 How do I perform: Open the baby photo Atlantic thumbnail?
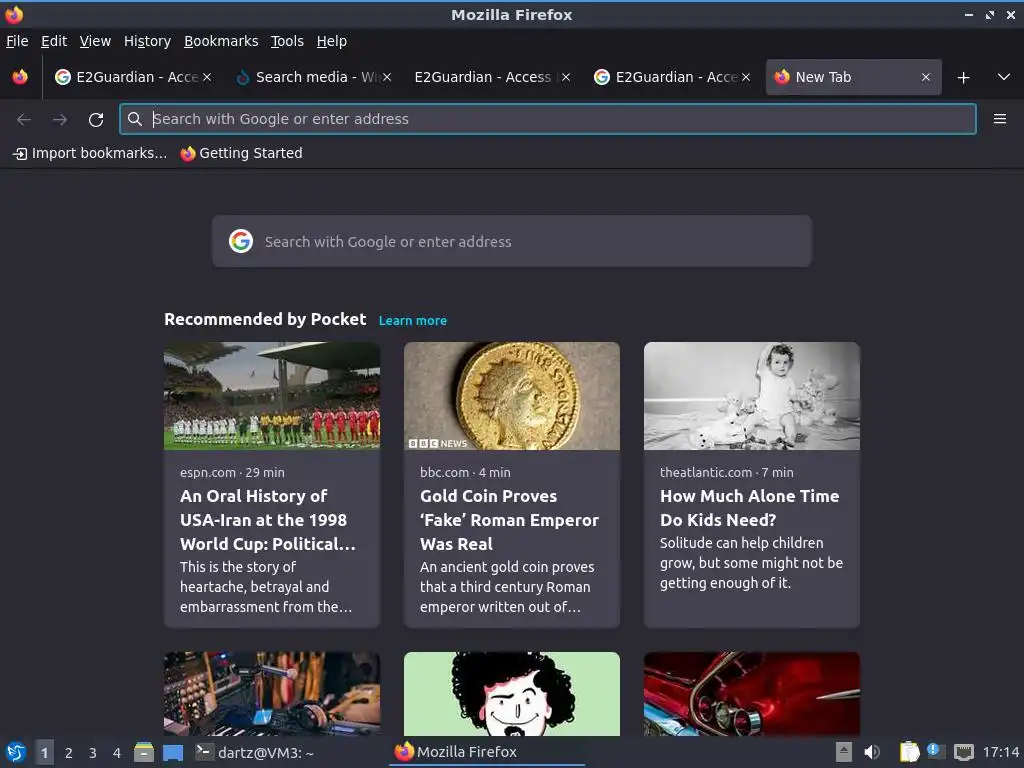752,396
